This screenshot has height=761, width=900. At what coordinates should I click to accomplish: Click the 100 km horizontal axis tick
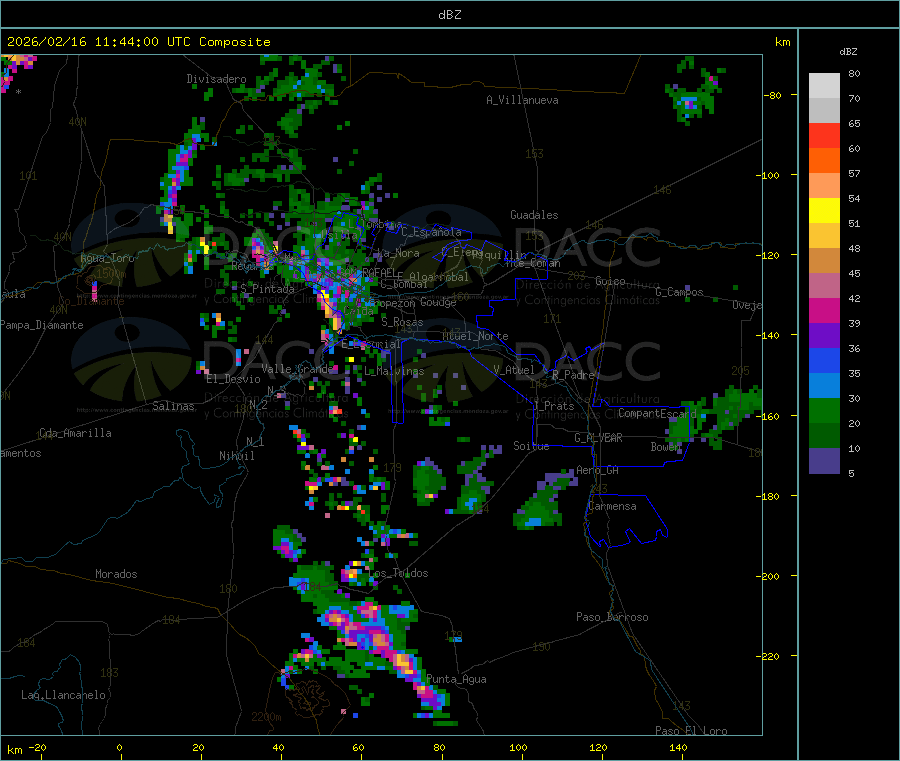point(518,747)
